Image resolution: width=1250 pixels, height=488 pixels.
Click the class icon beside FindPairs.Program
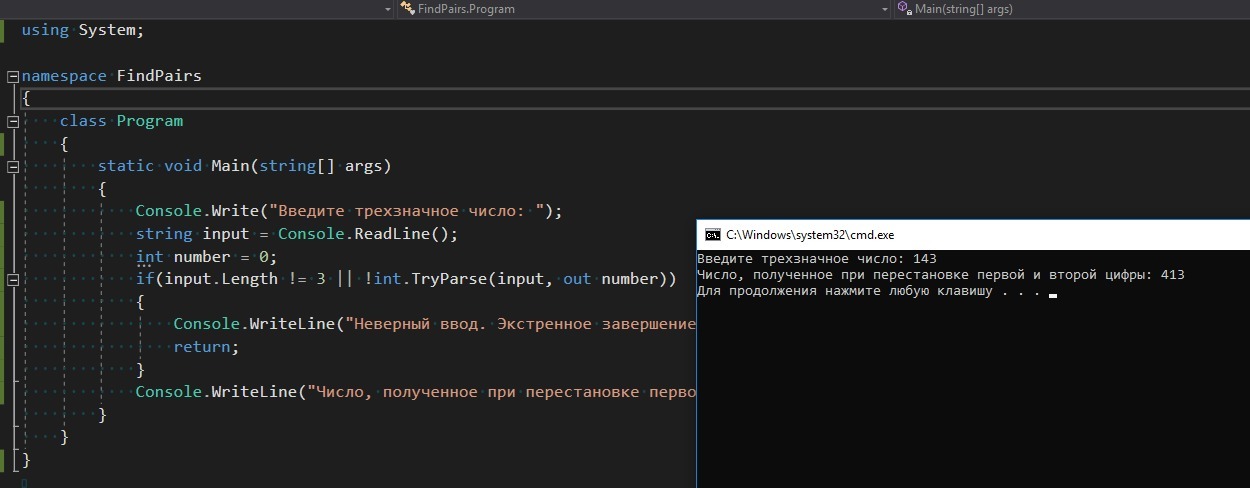pos(407,9)
